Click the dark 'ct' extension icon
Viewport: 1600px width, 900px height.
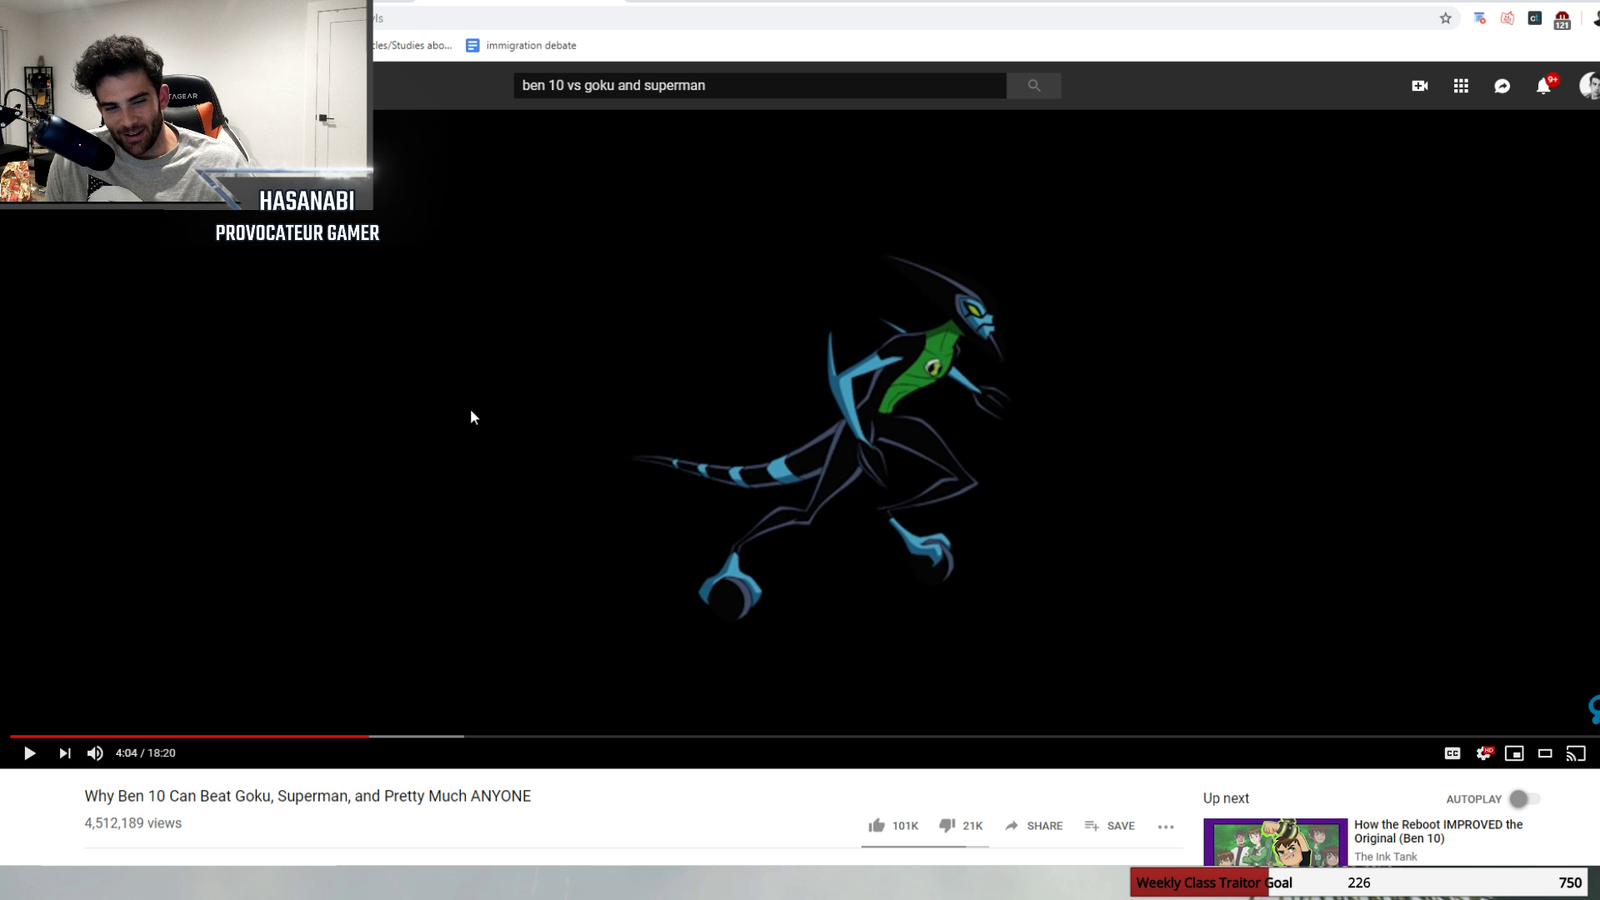coord(1534,18)
